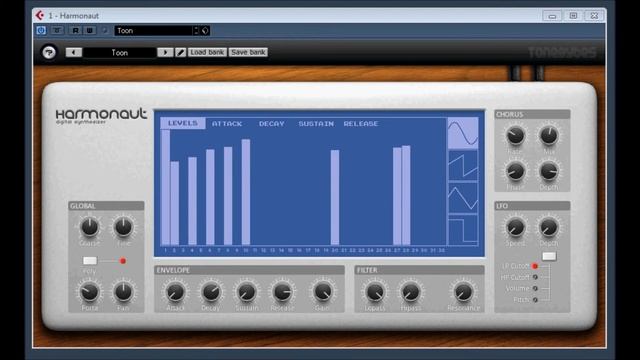Enable Read automation (R) button
Screen dimensions: 640x360
[x=75, y=31]
